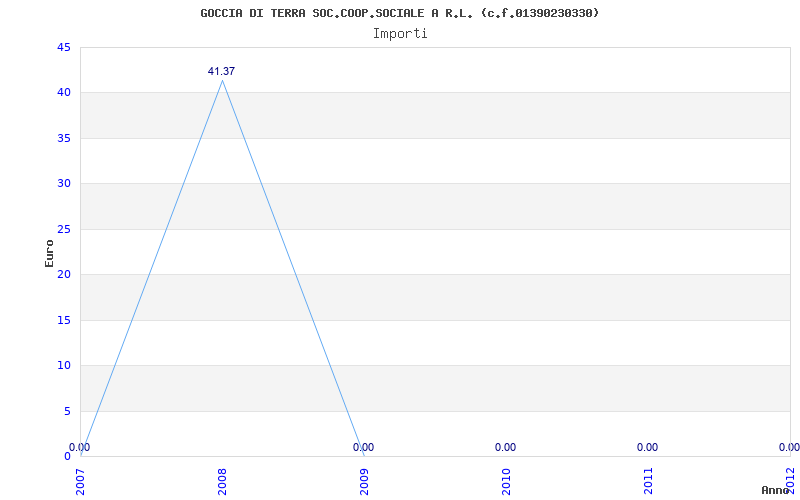Click the 0.00 data label above 2010

point(505,447)
